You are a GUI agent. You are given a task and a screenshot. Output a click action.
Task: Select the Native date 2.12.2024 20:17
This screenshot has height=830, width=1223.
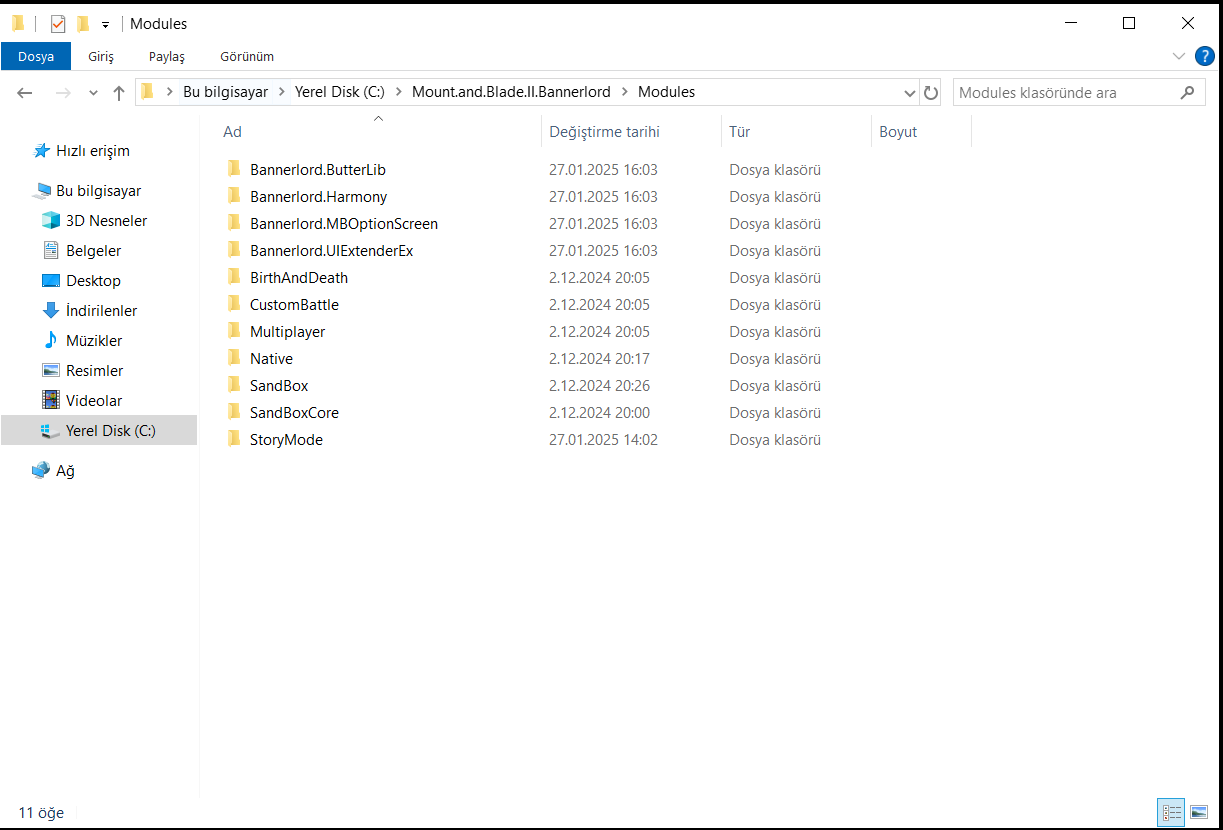[599, 358]
